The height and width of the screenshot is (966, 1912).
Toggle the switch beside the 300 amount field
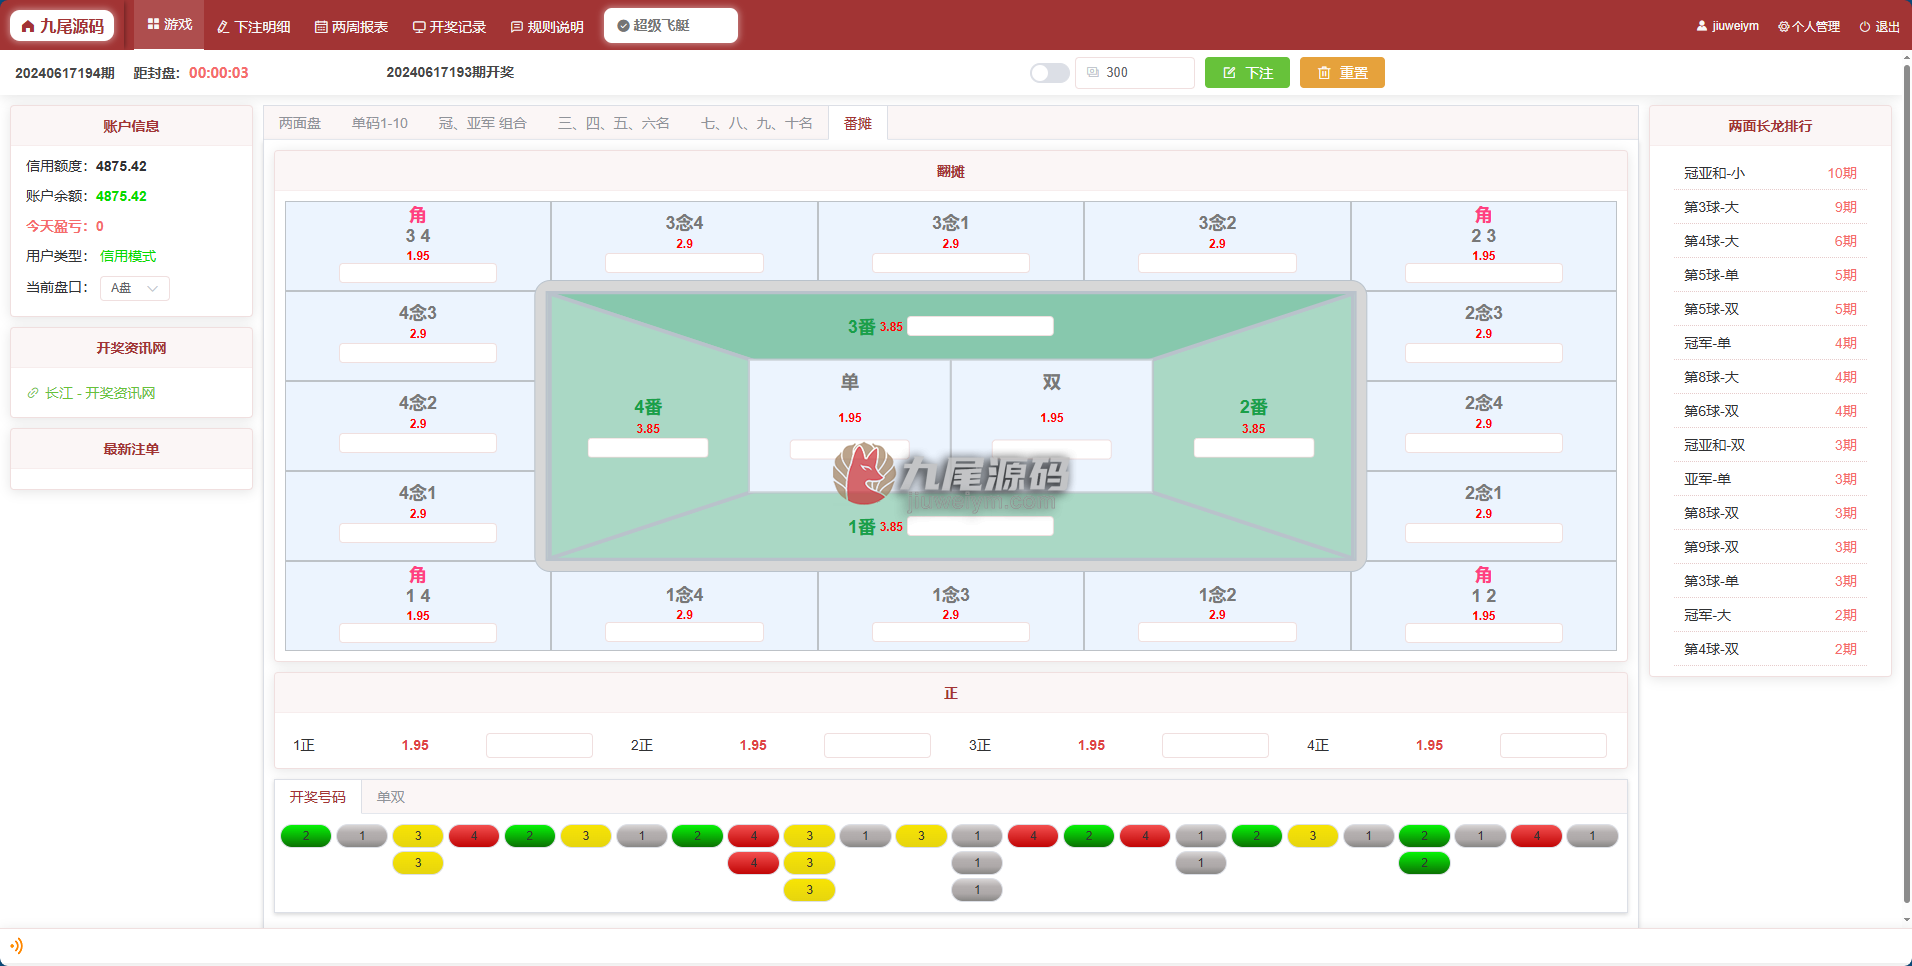pyautogui.click(x=1050, y=73)
